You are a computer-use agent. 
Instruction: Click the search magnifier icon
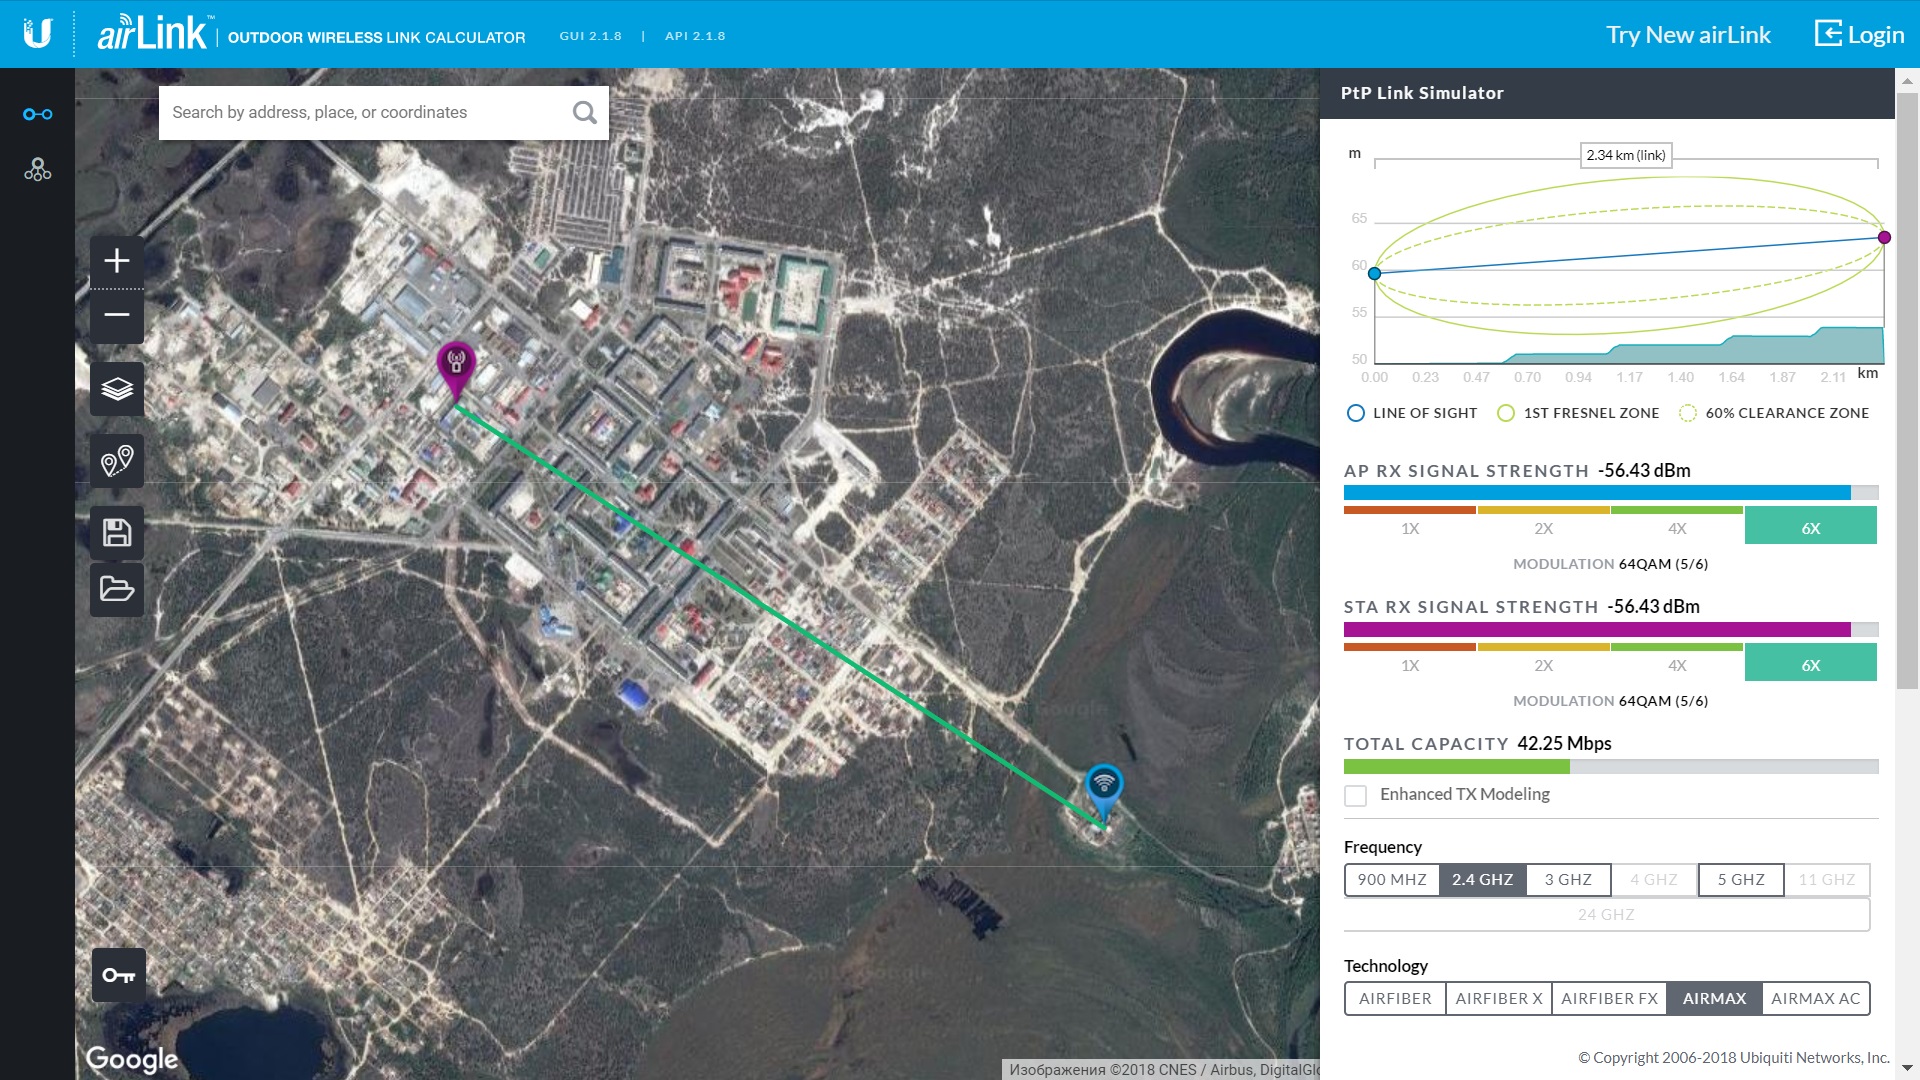(584, 113)
